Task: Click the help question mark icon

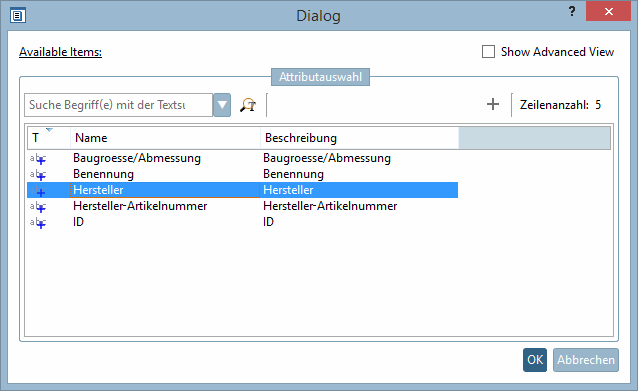Action: point(572,11)
